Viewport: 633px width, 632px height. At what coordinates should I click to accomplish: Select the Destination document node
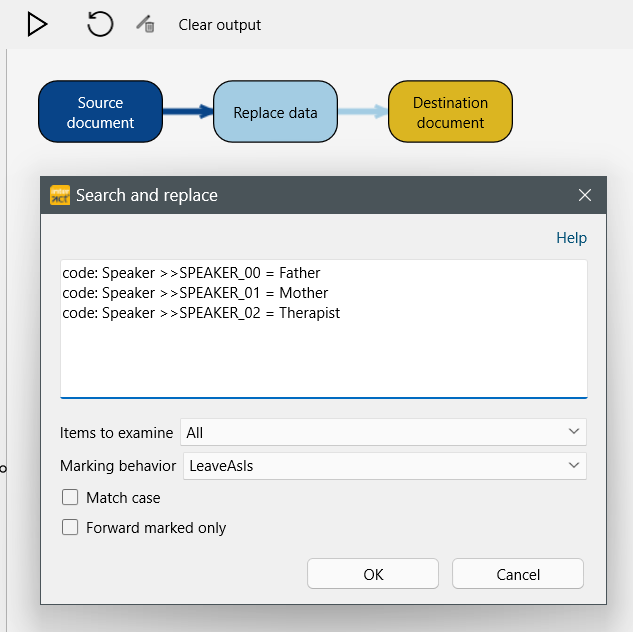pyautogui.click(x=450, y=112)
